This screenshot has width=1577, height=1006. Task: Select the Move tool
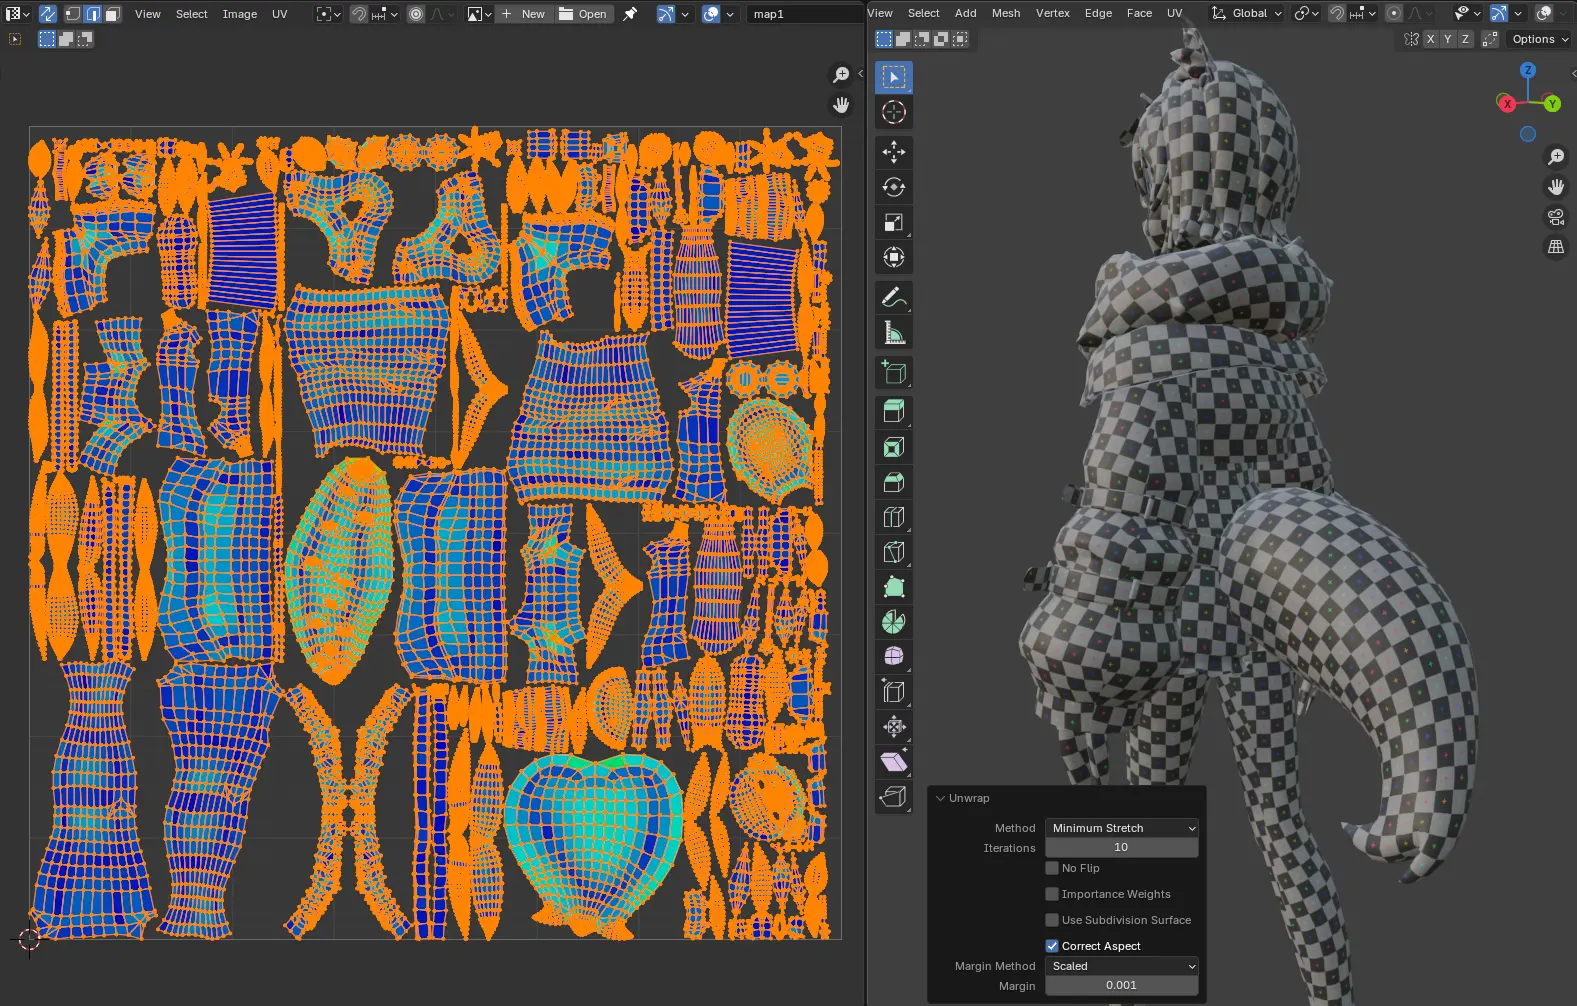click(894, 152)
